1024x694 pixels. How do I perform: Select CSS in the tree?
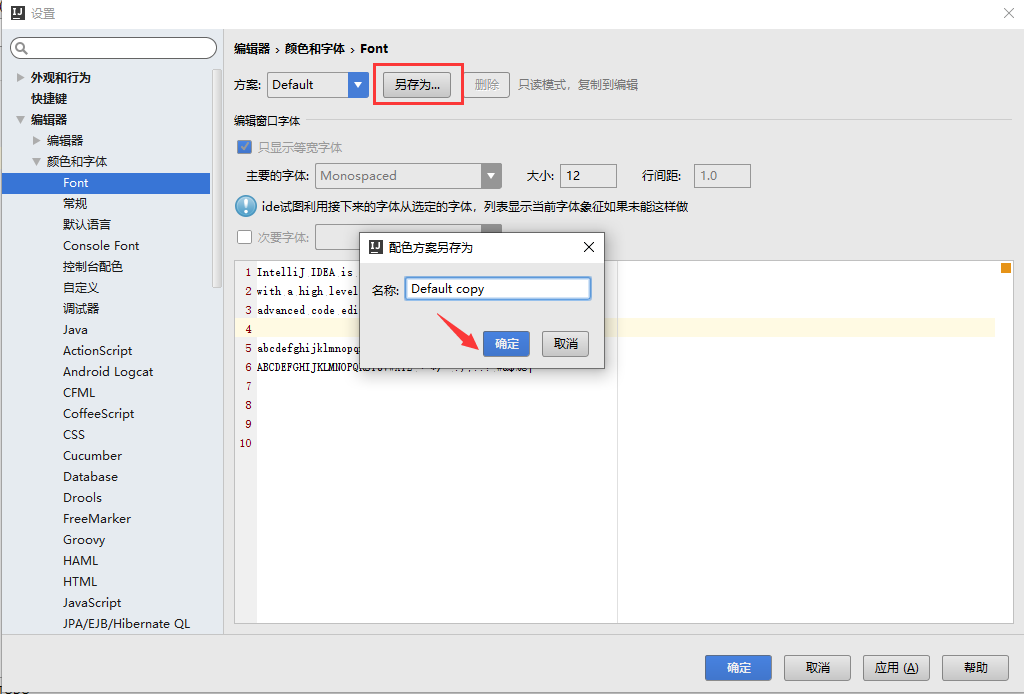pos(74,434)
